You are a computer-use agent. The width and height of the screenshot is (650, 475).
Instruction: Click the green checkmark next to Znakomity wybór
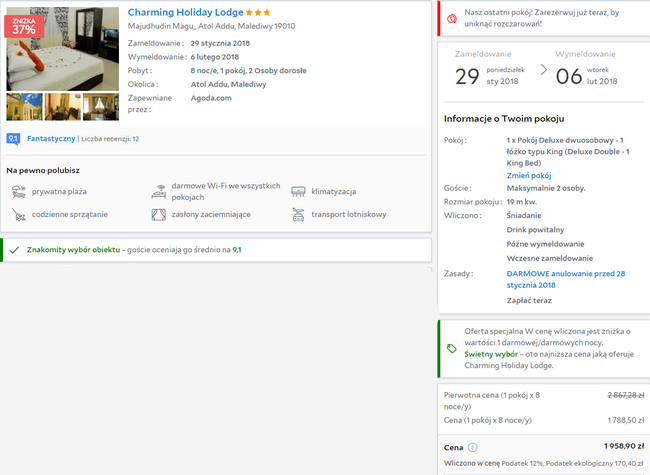[14, 249]
